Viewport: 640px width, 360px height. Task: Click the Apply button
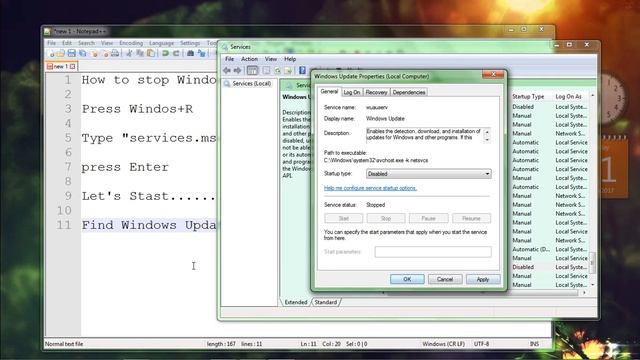pyautogui.click(x=483, y=279)
